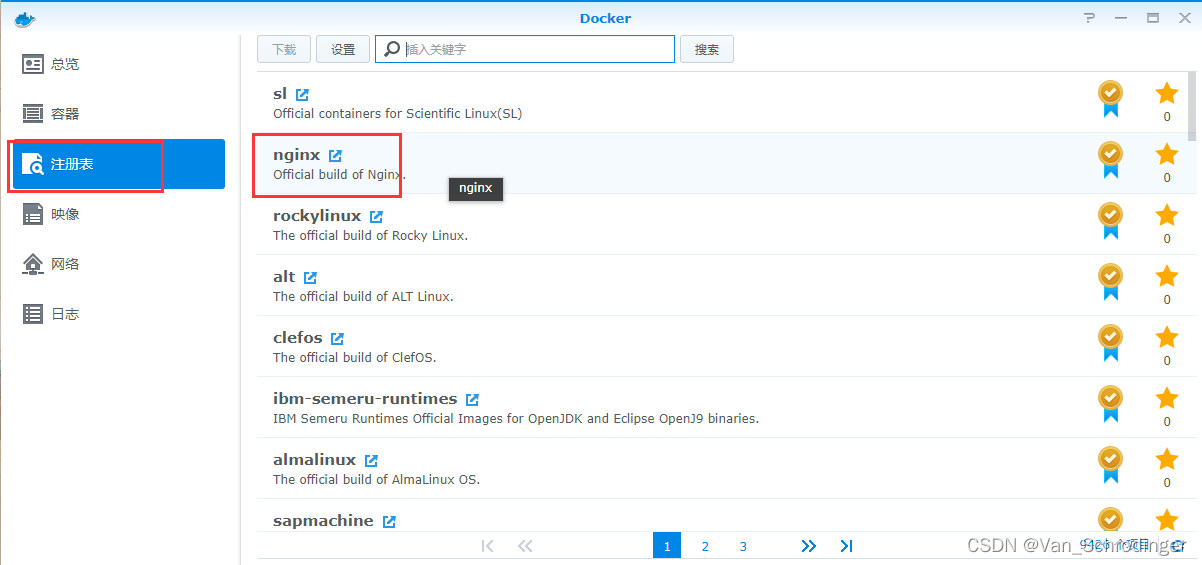Click 'The official build of ClefOS.' text
This screenshot has width=1202, height=565.
tap(355, 358)
